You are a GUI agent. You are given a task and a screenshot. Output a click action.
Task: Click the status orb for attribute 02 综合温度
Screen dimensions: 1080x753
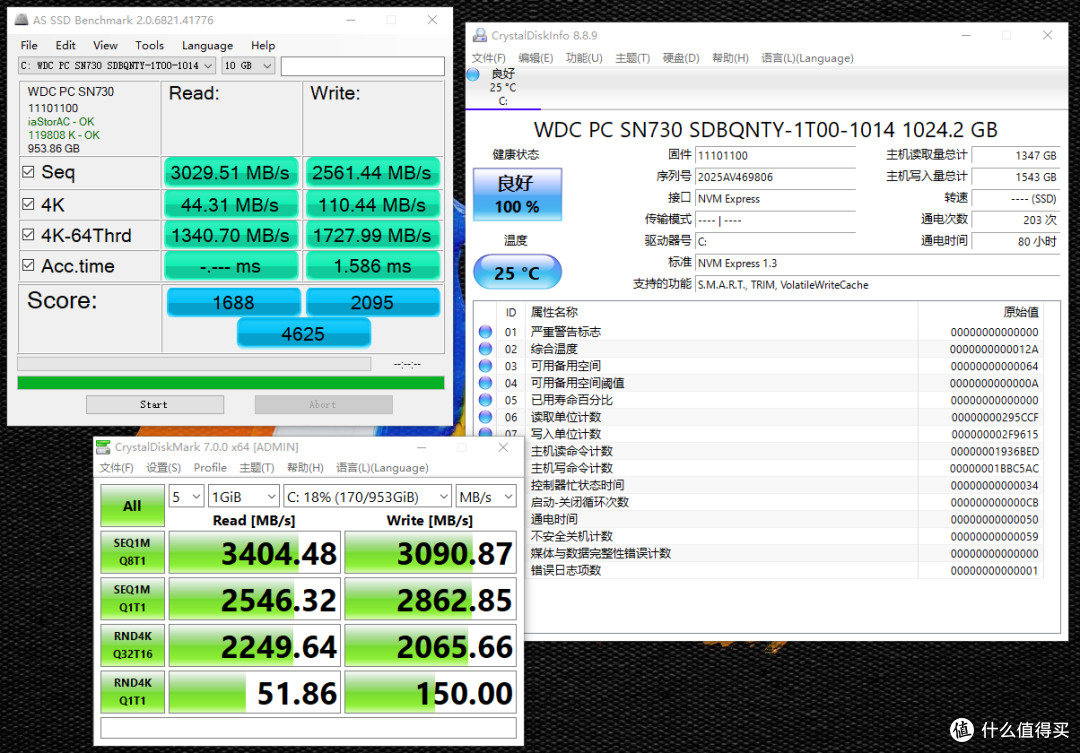[x=486, y=349]
